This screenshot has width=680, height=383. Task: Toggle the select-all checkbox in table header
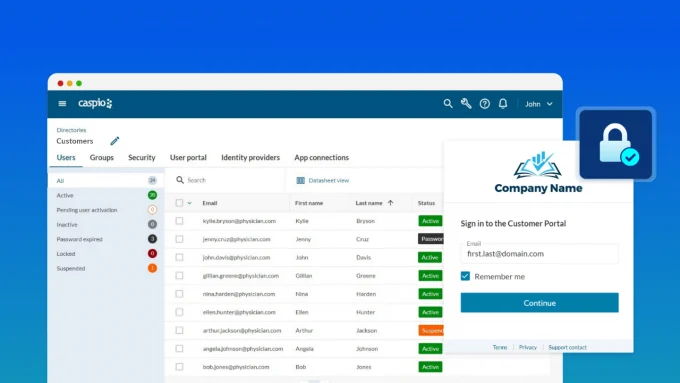pos(179,203)
